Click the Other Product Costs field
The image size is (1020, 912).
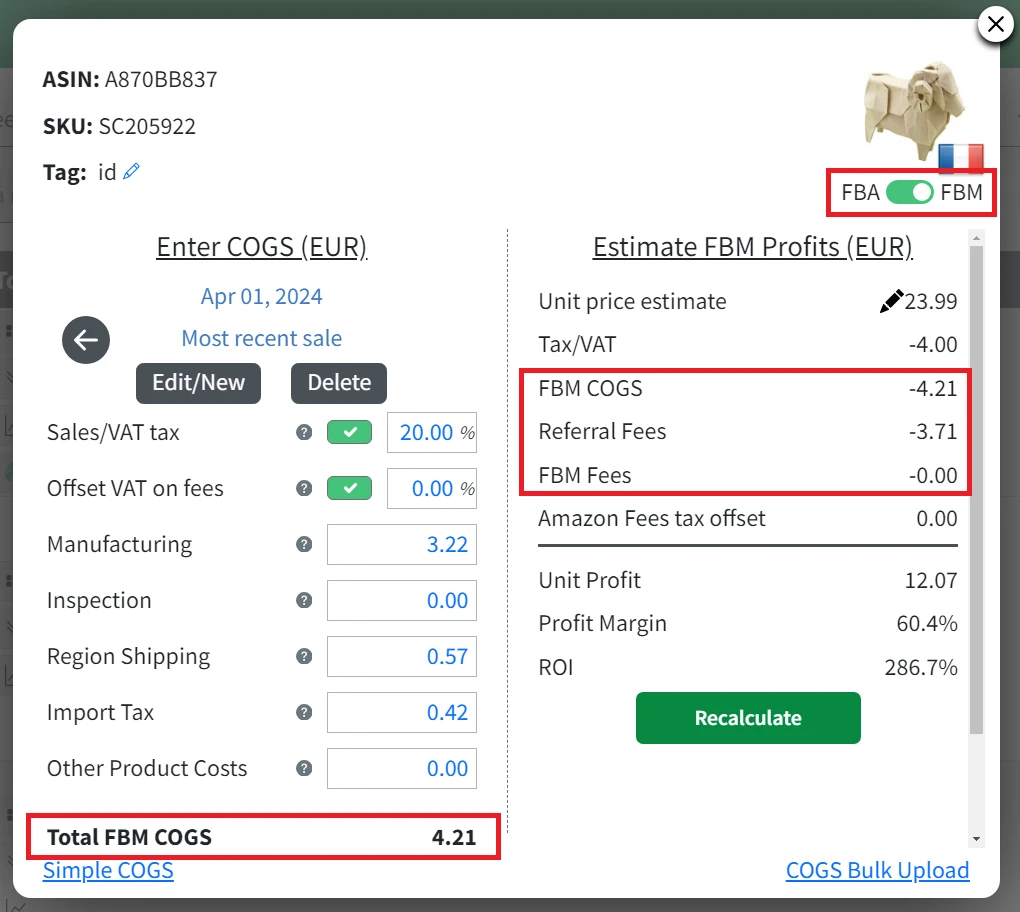pyautogui.click(x=402, y=768)
